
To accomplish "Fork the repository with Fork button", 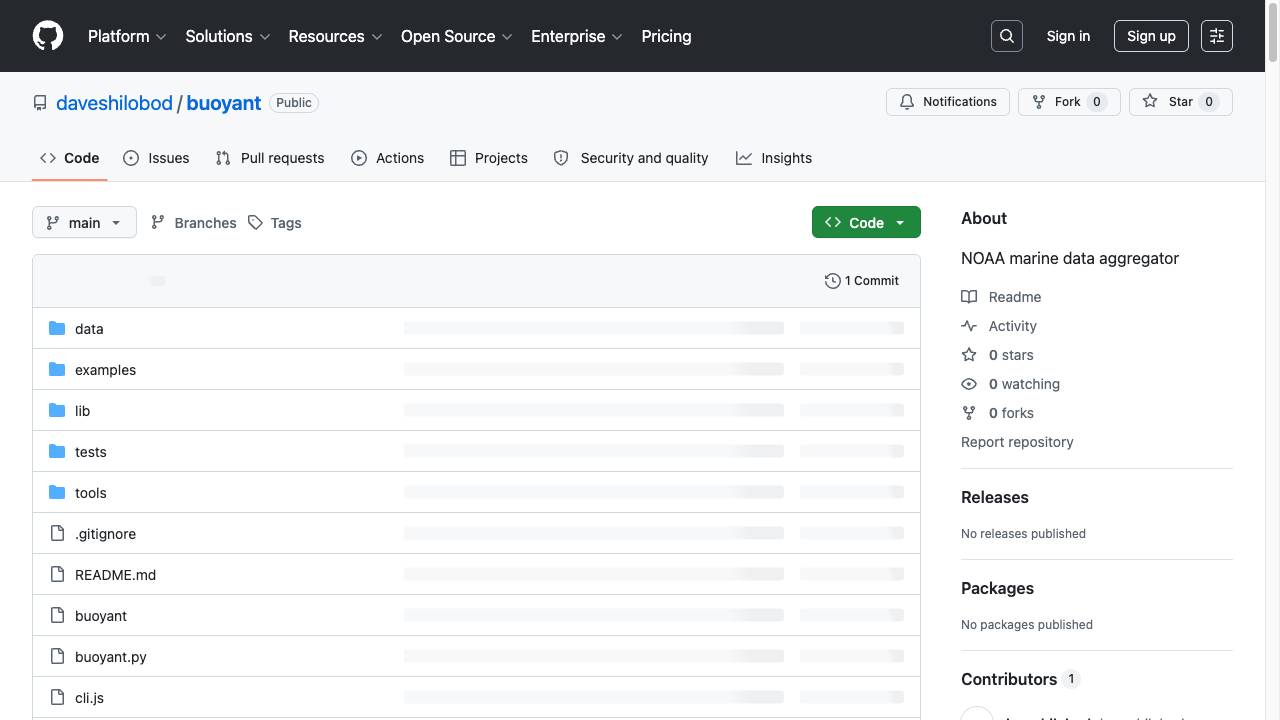I will [1069, 102].
